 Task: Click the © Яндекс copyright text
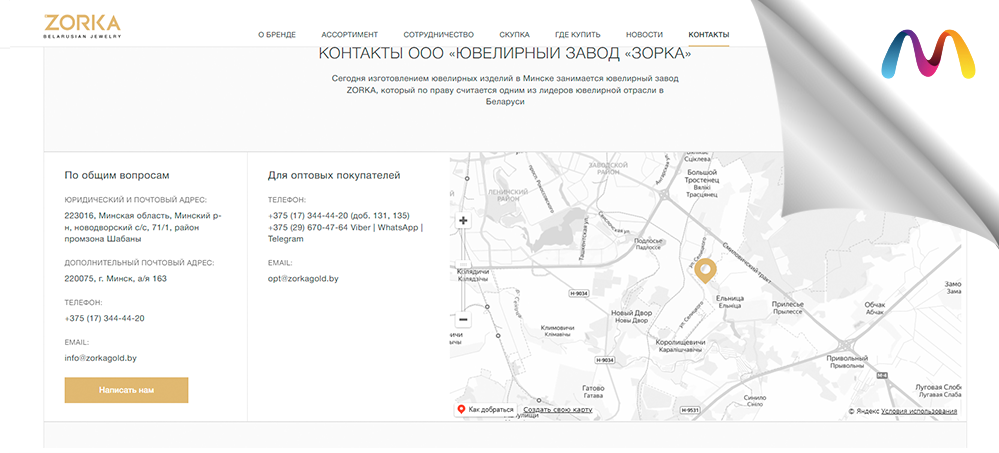(x=864, y=412)
